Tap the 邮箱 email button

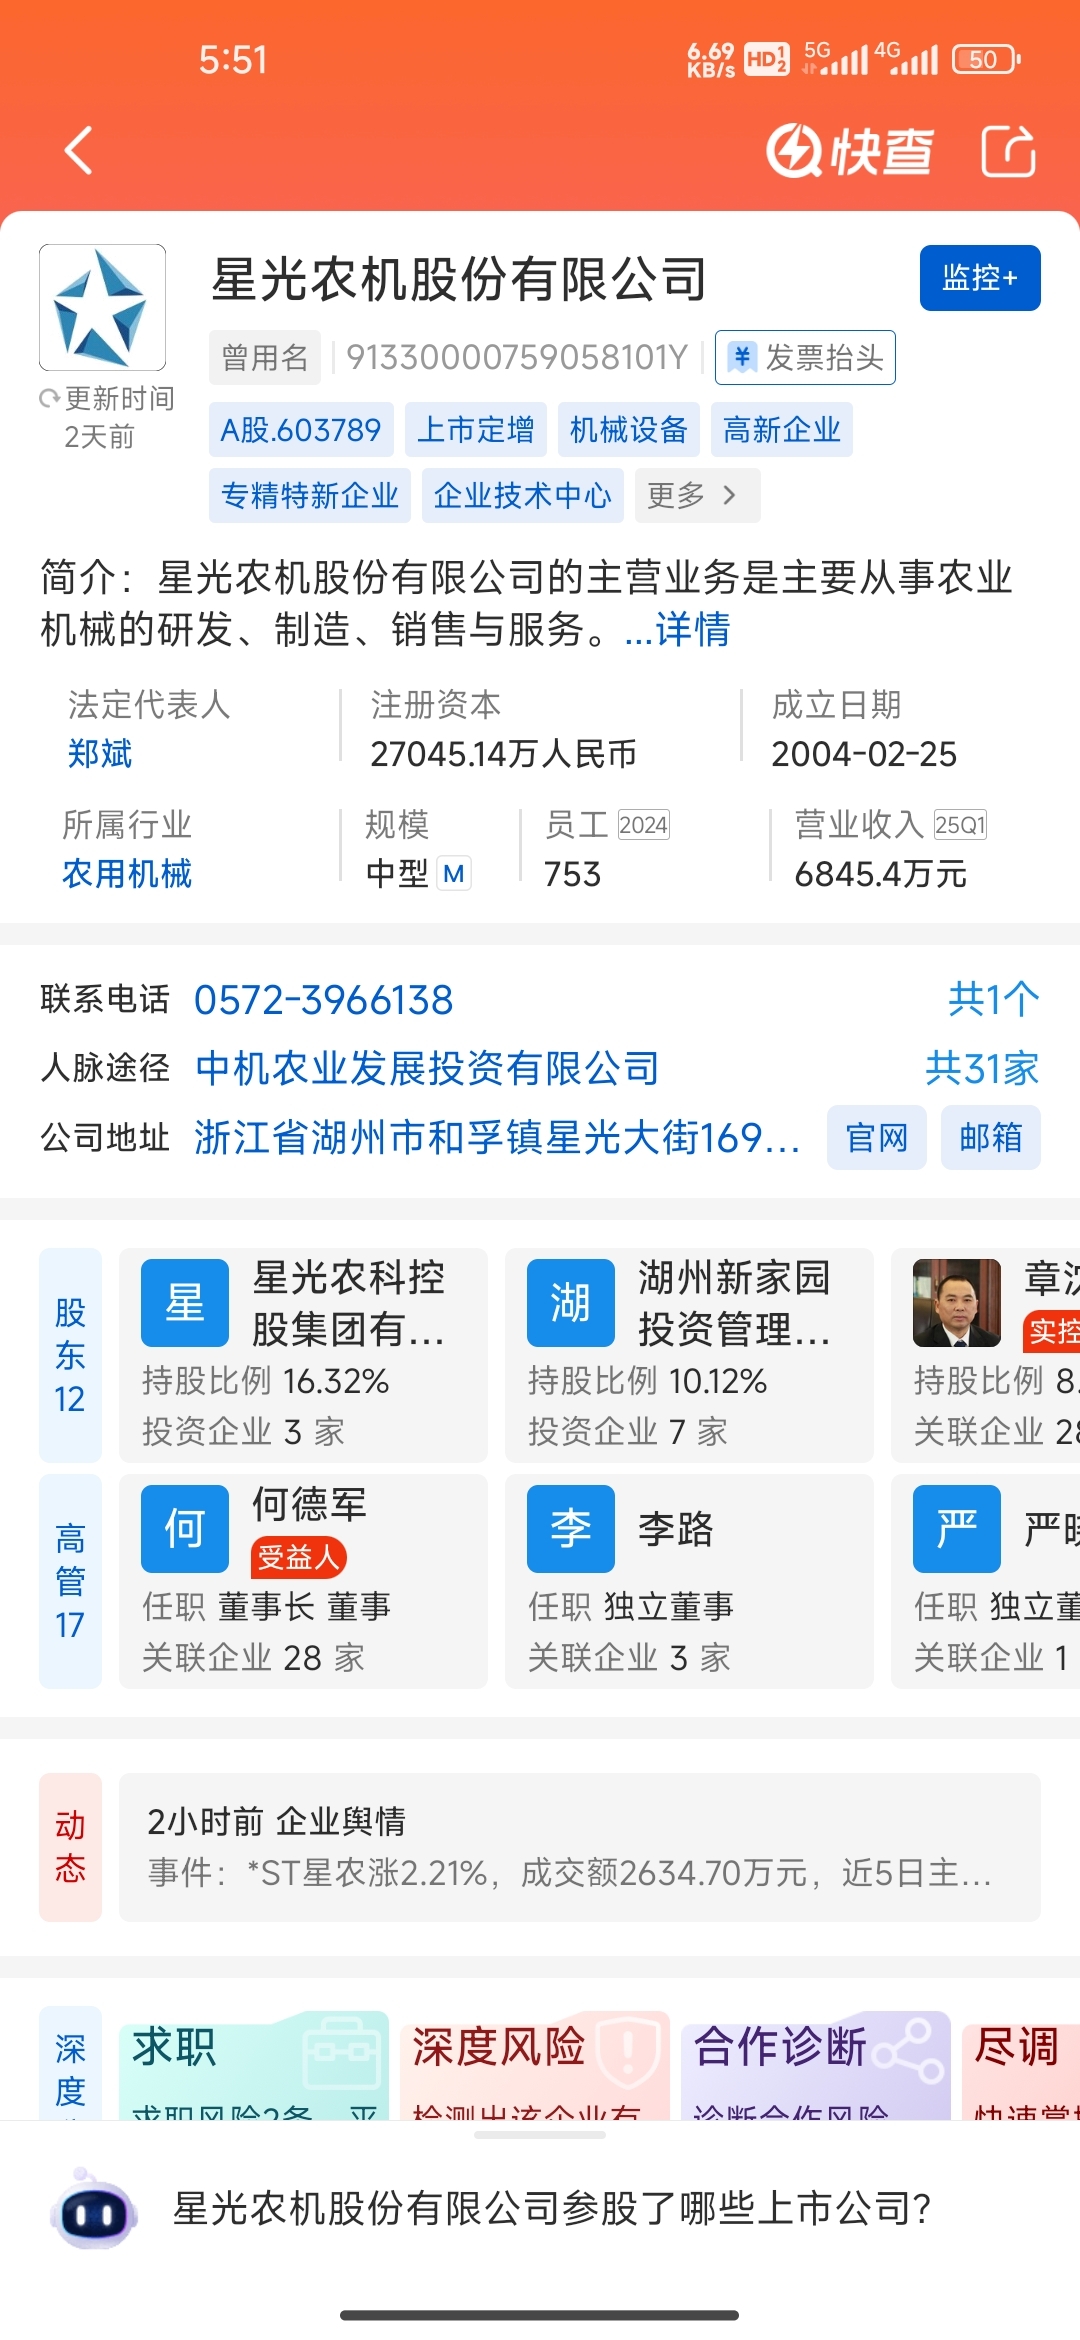tap(991, 1138)
